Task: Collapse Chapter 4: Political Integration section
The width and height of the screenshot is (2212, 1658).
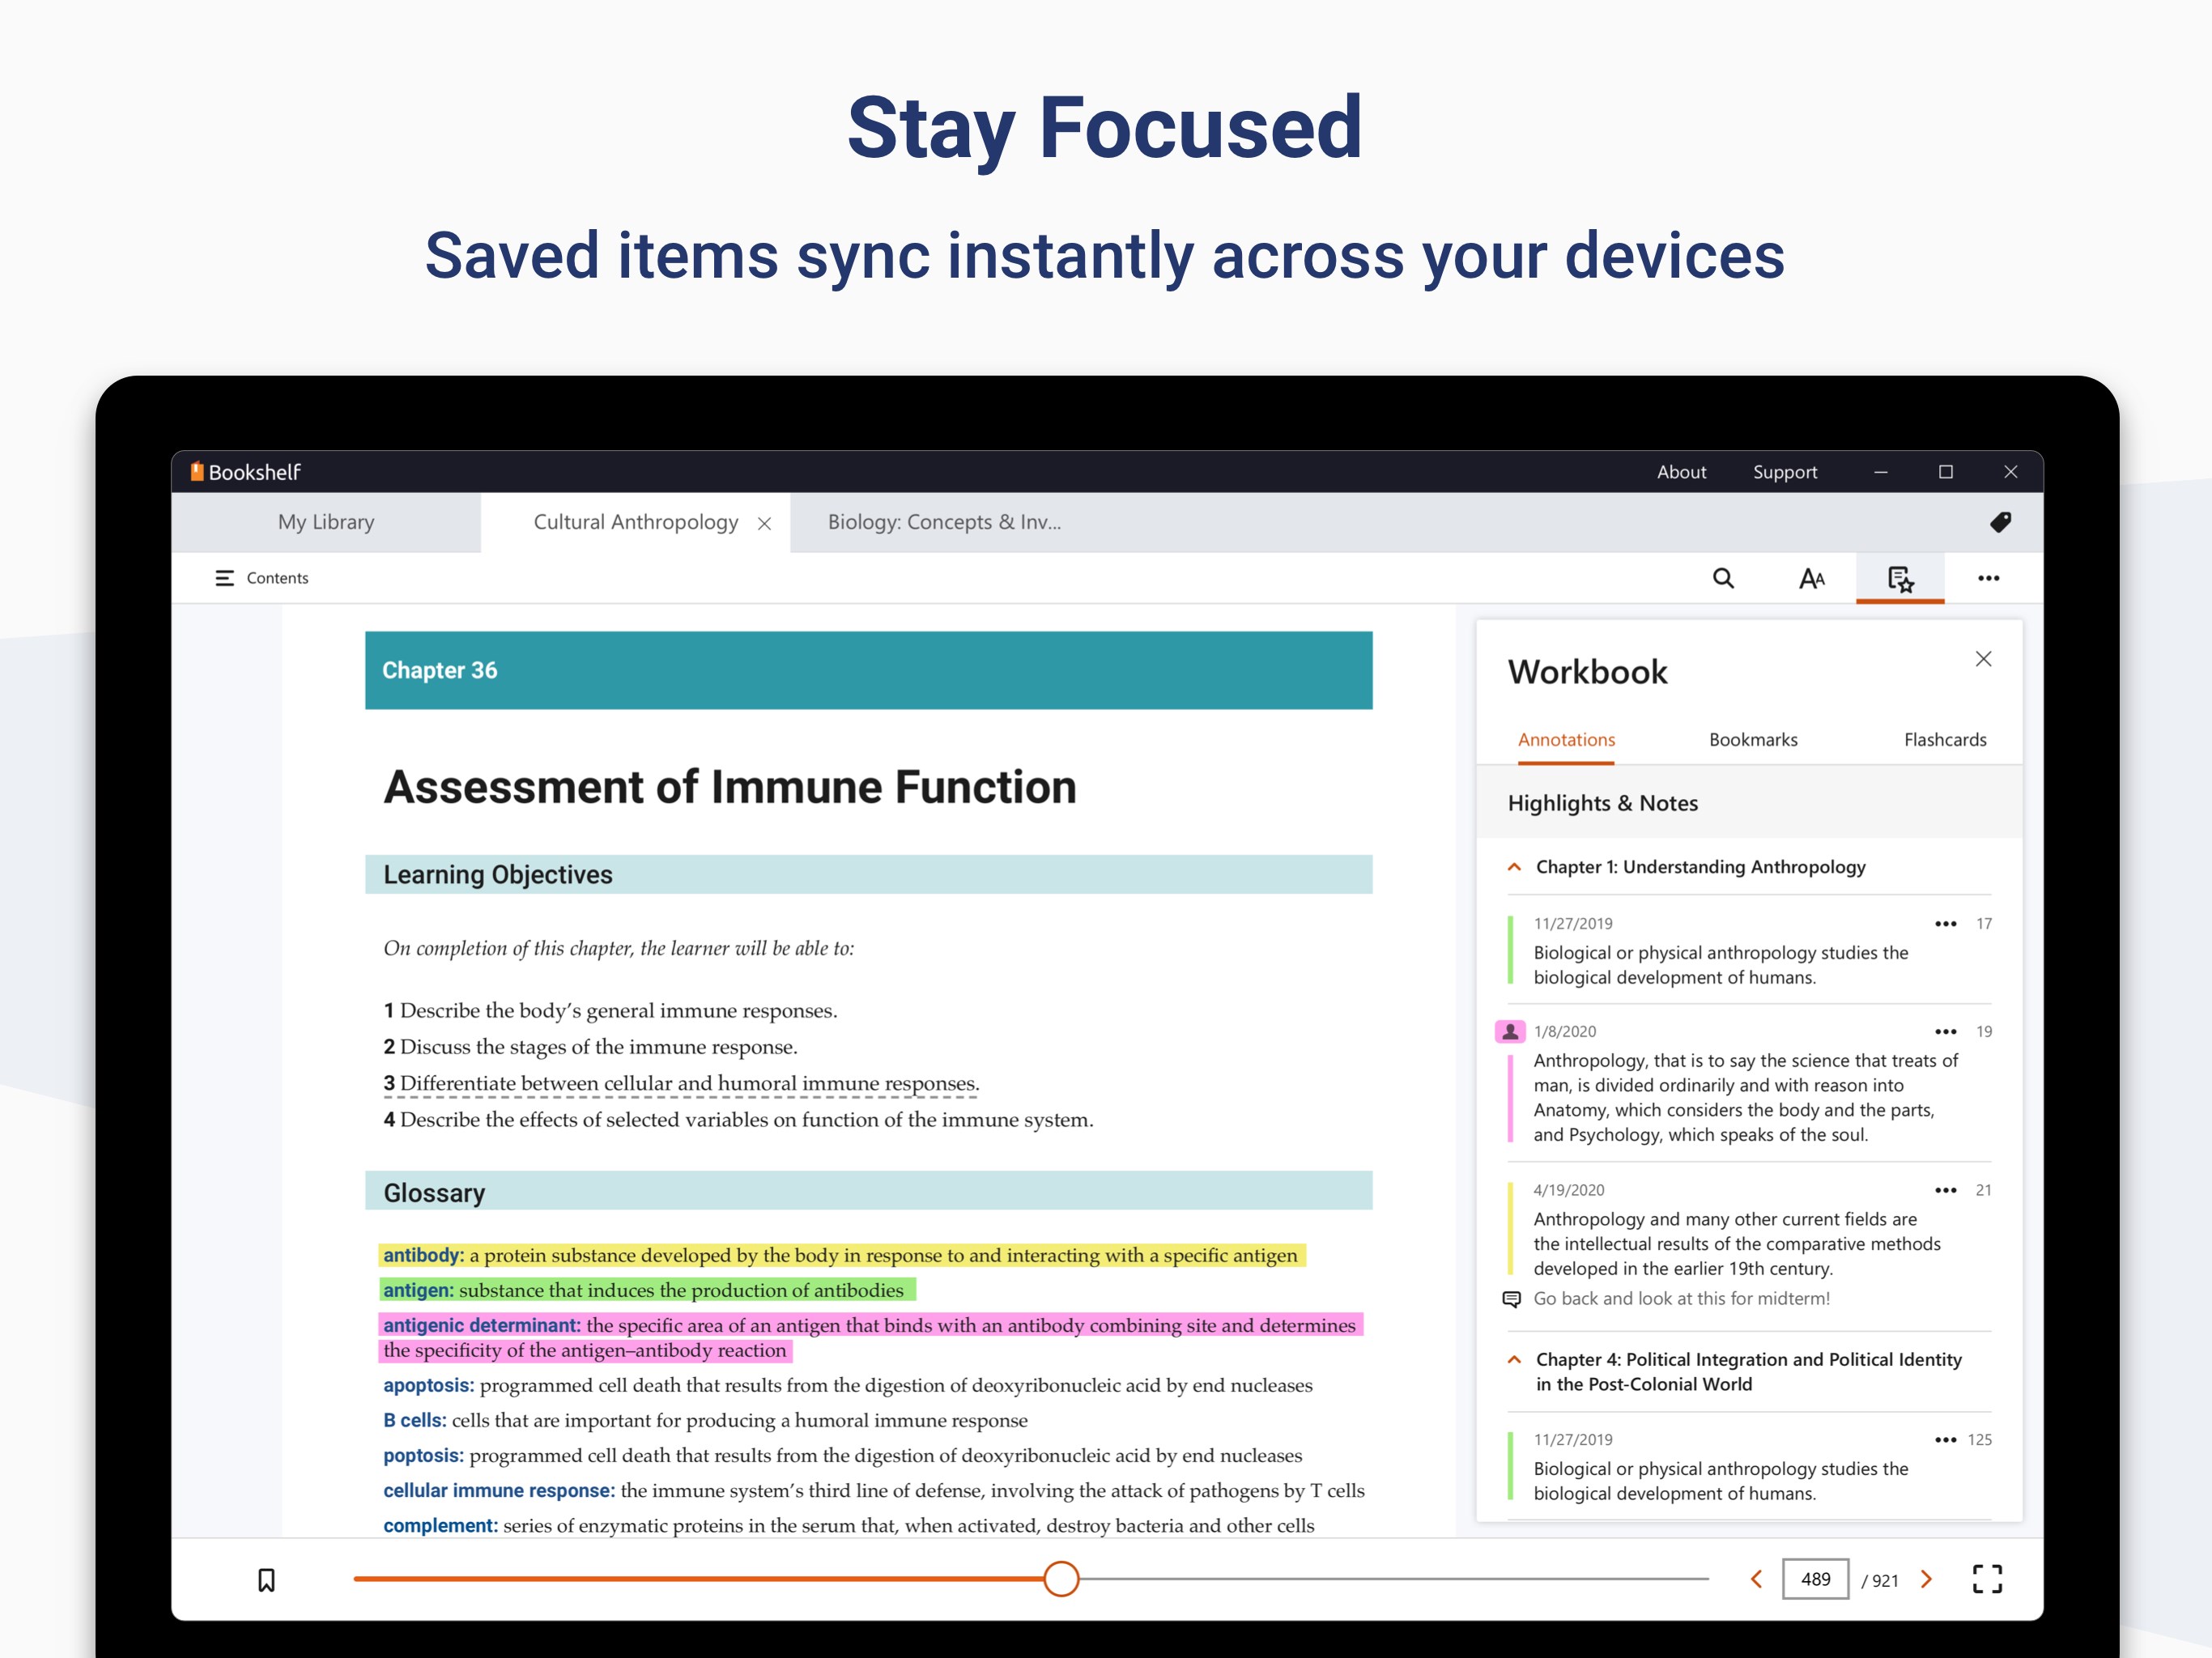Action: [x=1513, y=1360]
